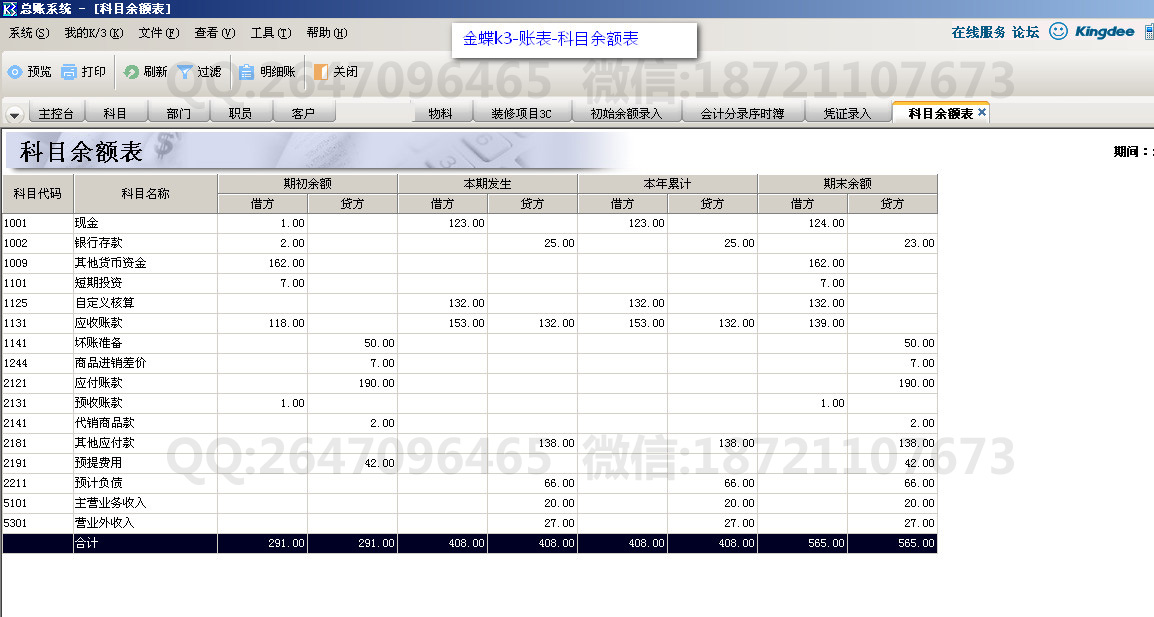Screen dimensions: 1154x617
Task: Click the smiley face icon near Kingdee
Action: click(1058, 32)
